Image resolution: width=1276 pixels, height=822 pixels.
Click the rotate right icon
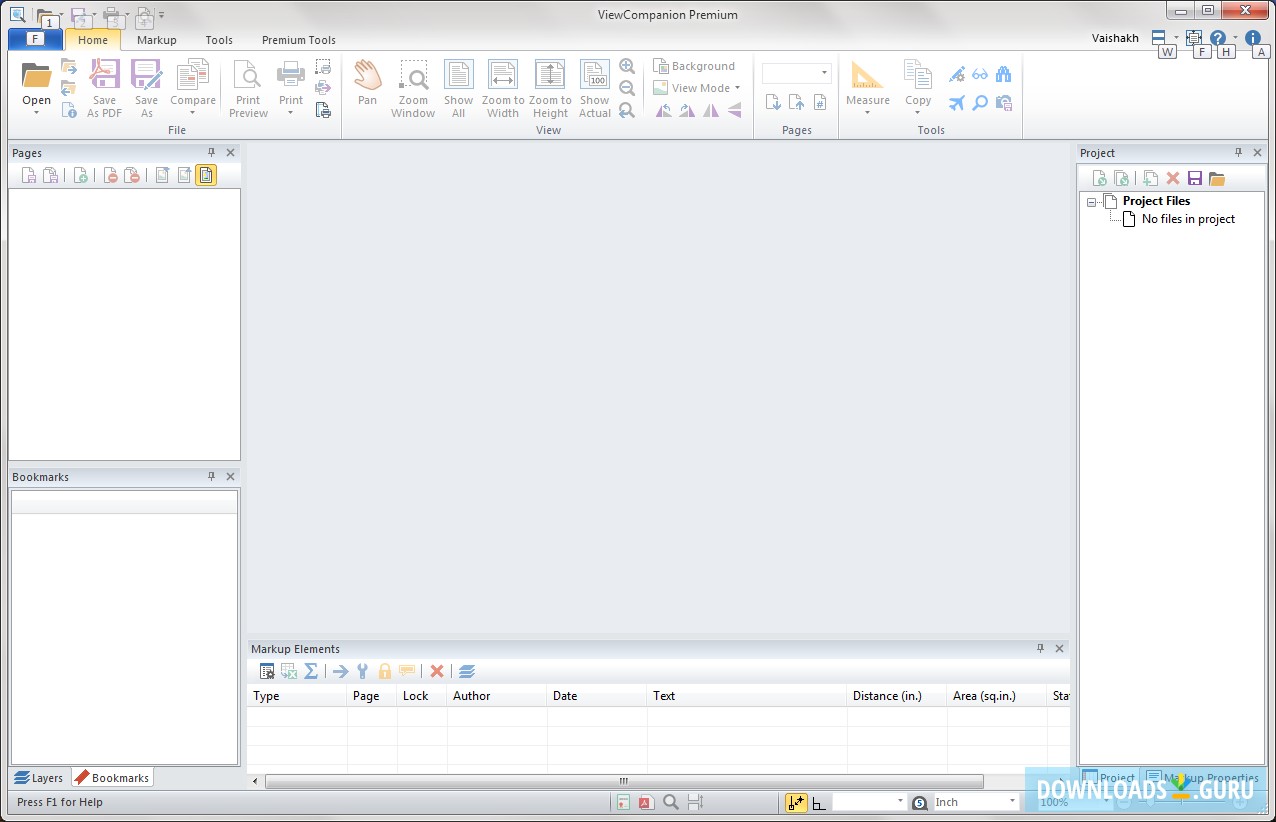[x=687, y=110]
